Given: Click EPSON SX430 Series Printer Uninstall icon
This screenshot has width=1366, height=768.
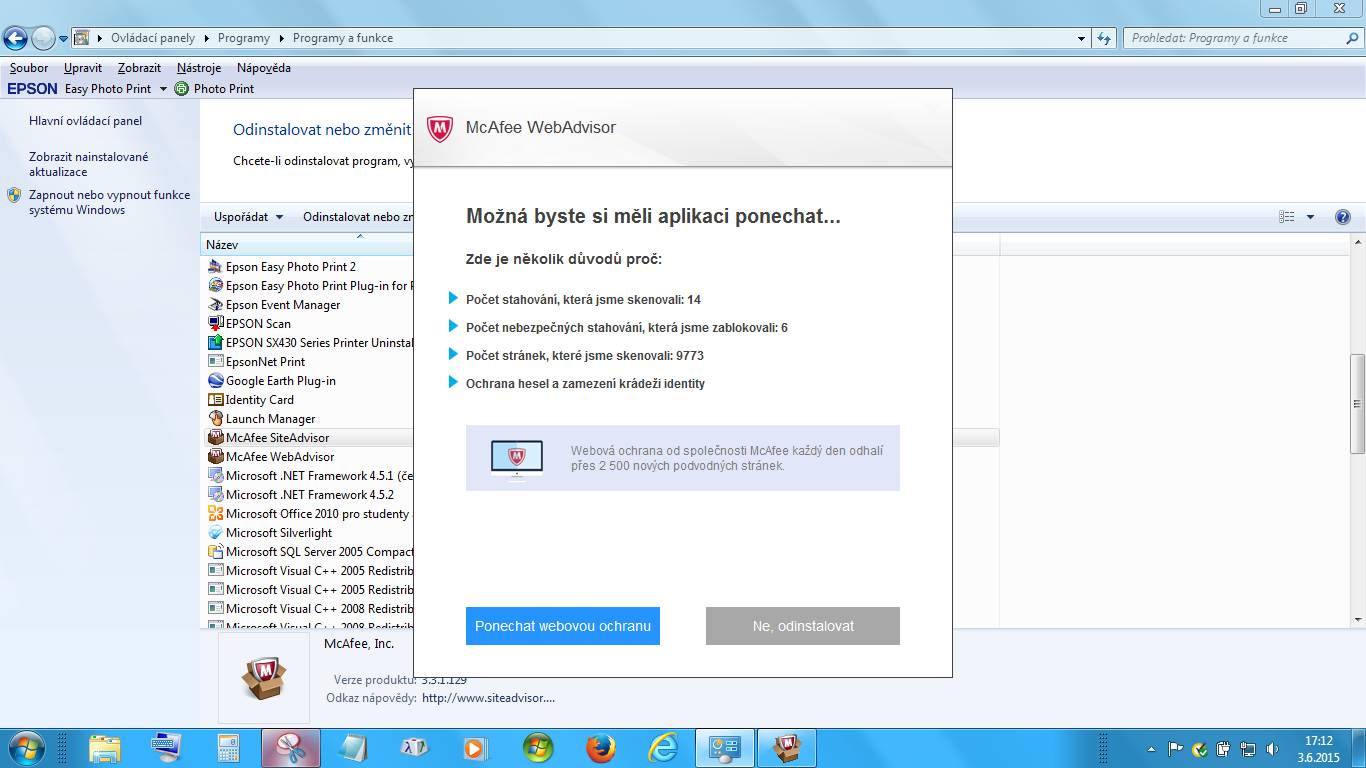Looking at the screenshot, I should point(215,343).
